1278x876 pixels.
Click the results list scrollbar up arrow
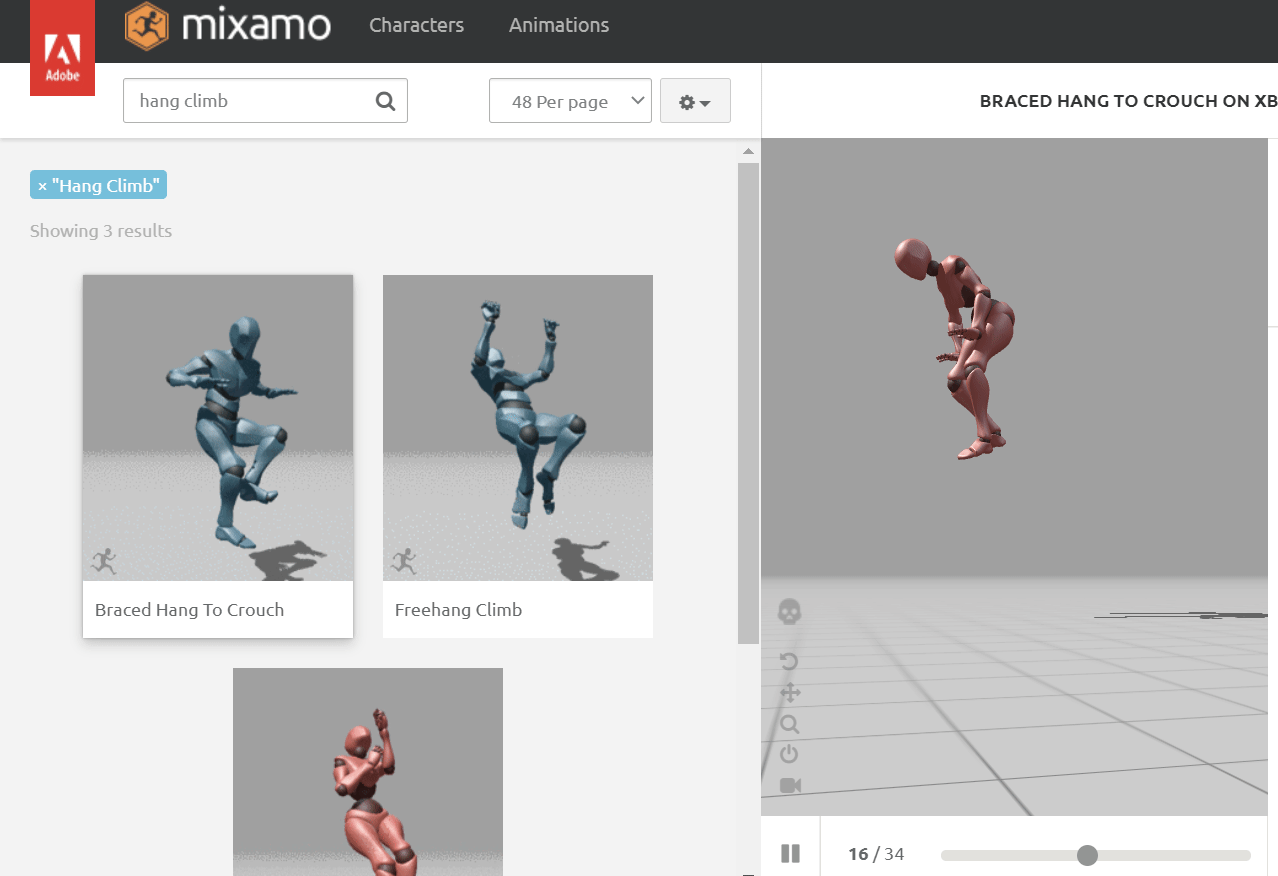tap(747, 151)
